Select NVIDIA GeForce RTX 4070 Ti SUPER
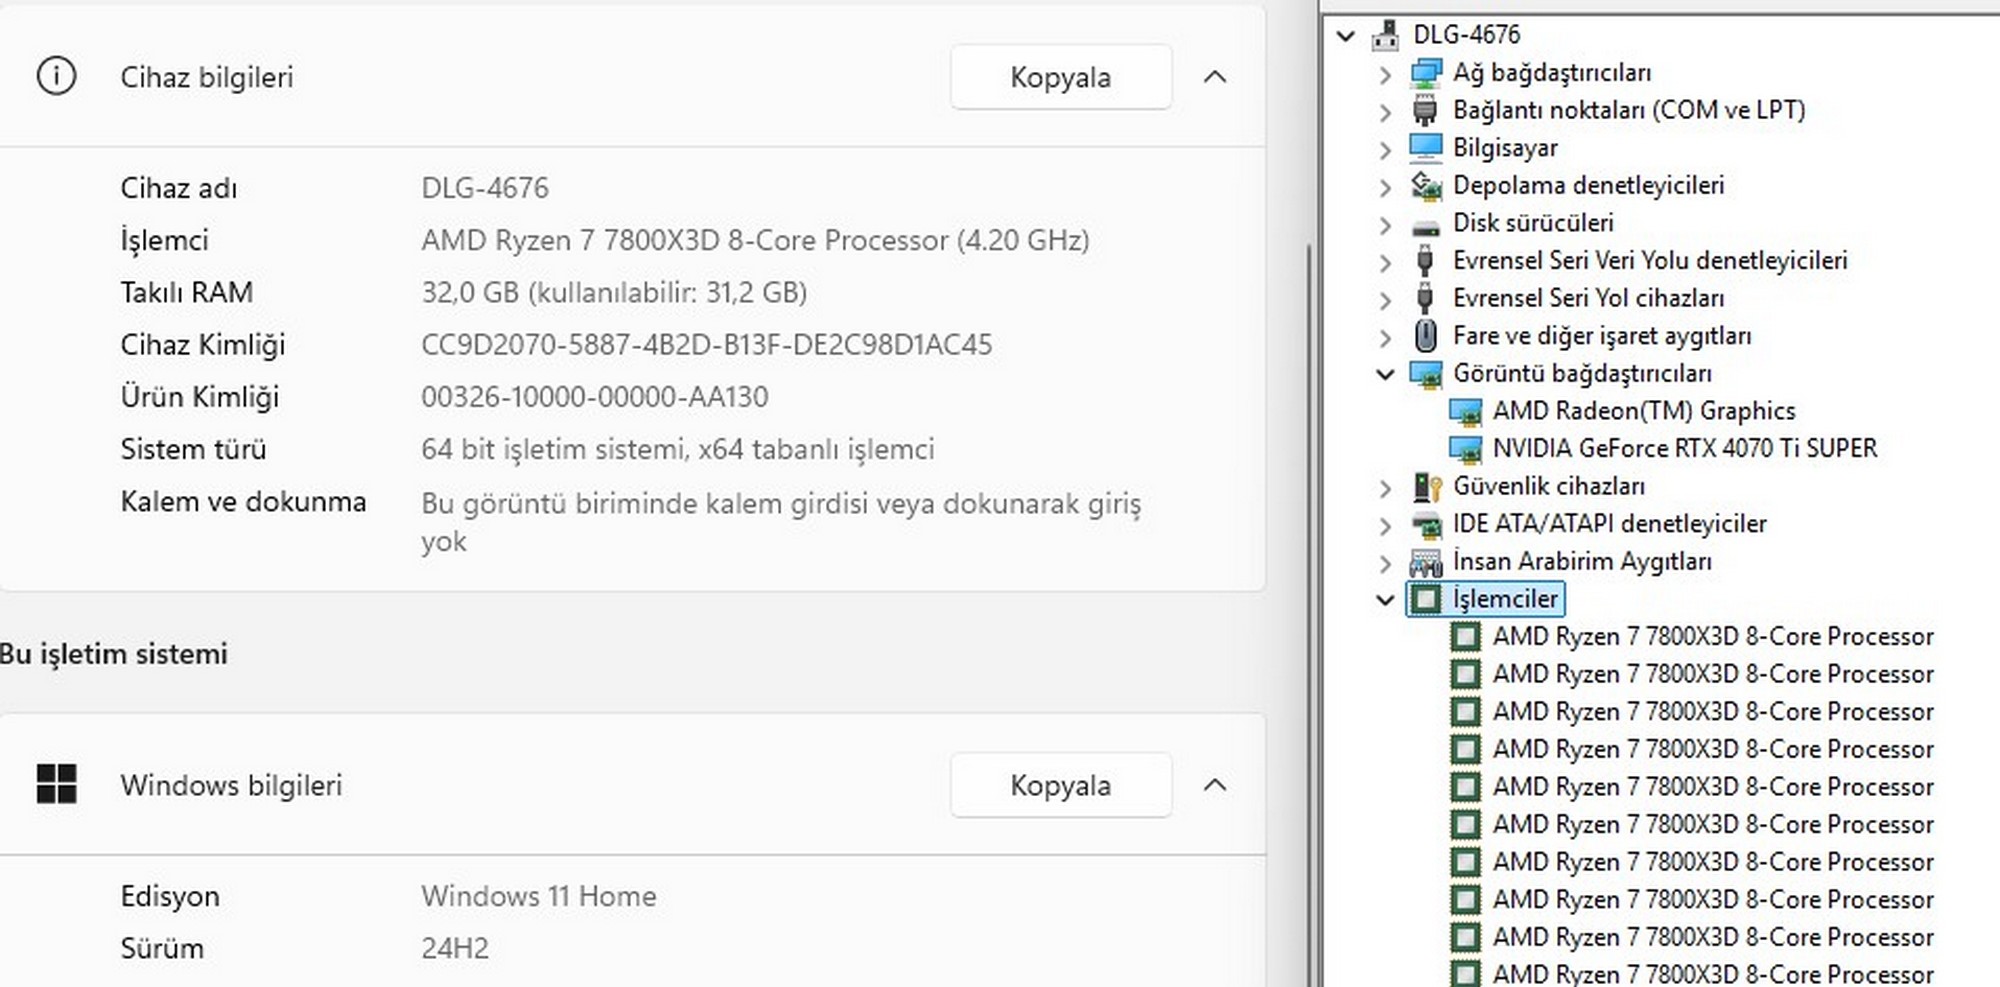This screenshot has height=987, width=2000. click(x=1684, y=448)
